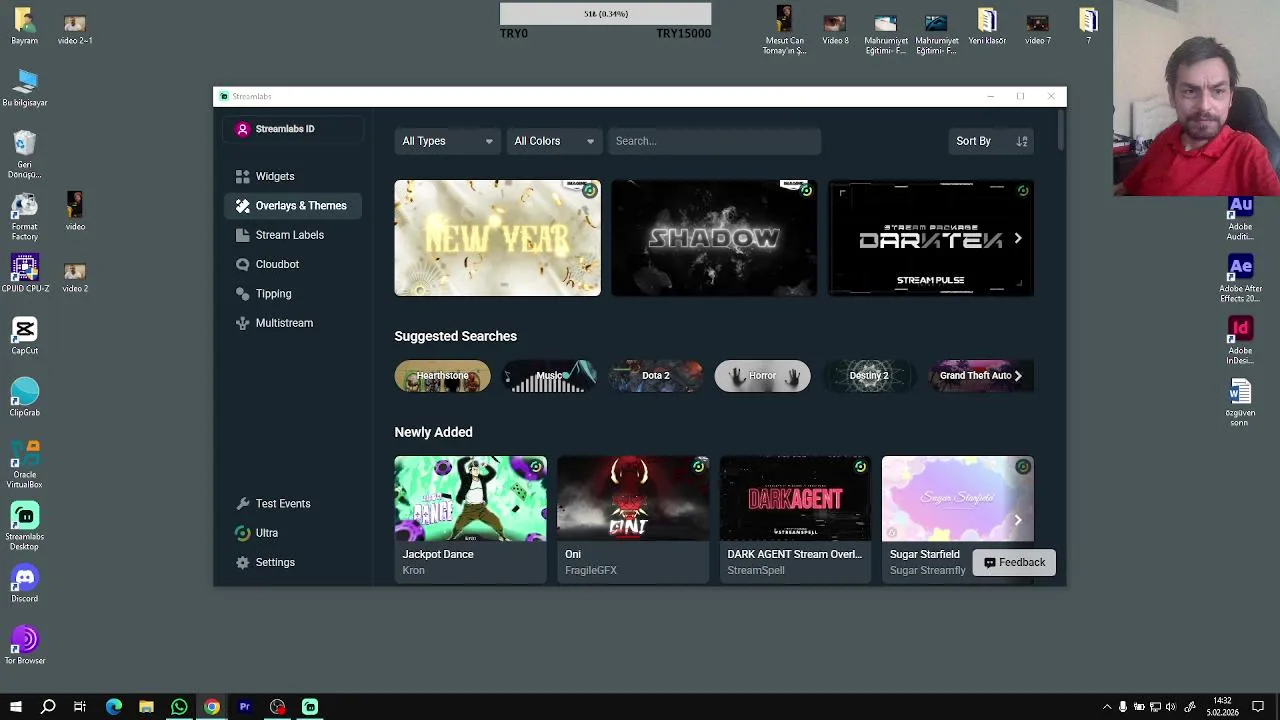
Task: Open the Darktek Stream Pulse theme
Action: click(930, 238)
